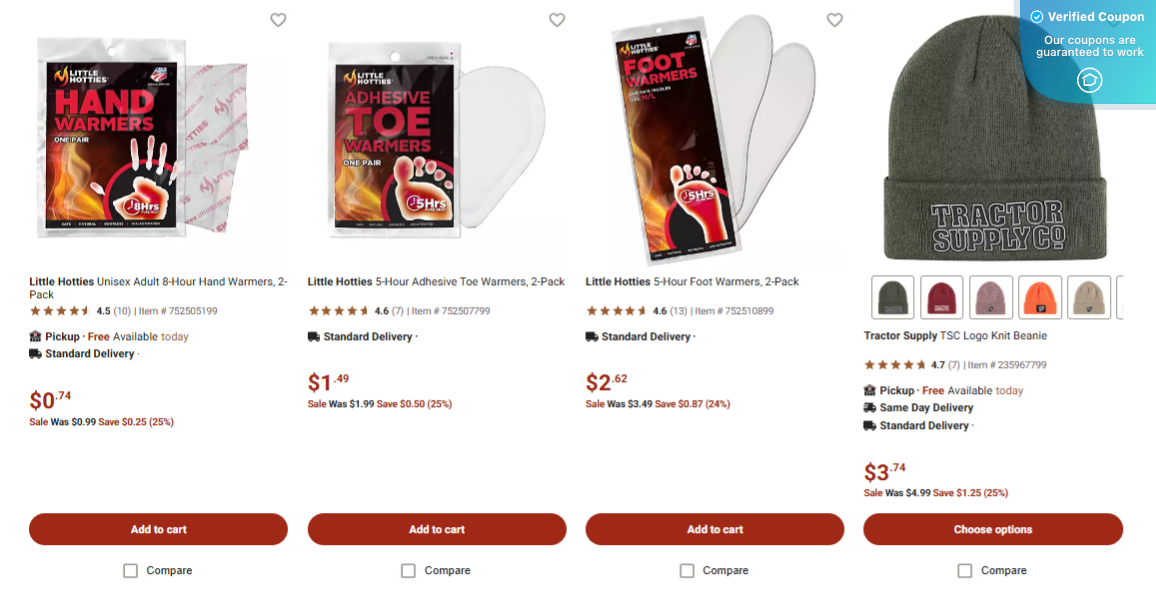Viewport: 1156px width, 598px height.
Task: Click the TSC Knit Beanie star rating
Action: [895, 365]
